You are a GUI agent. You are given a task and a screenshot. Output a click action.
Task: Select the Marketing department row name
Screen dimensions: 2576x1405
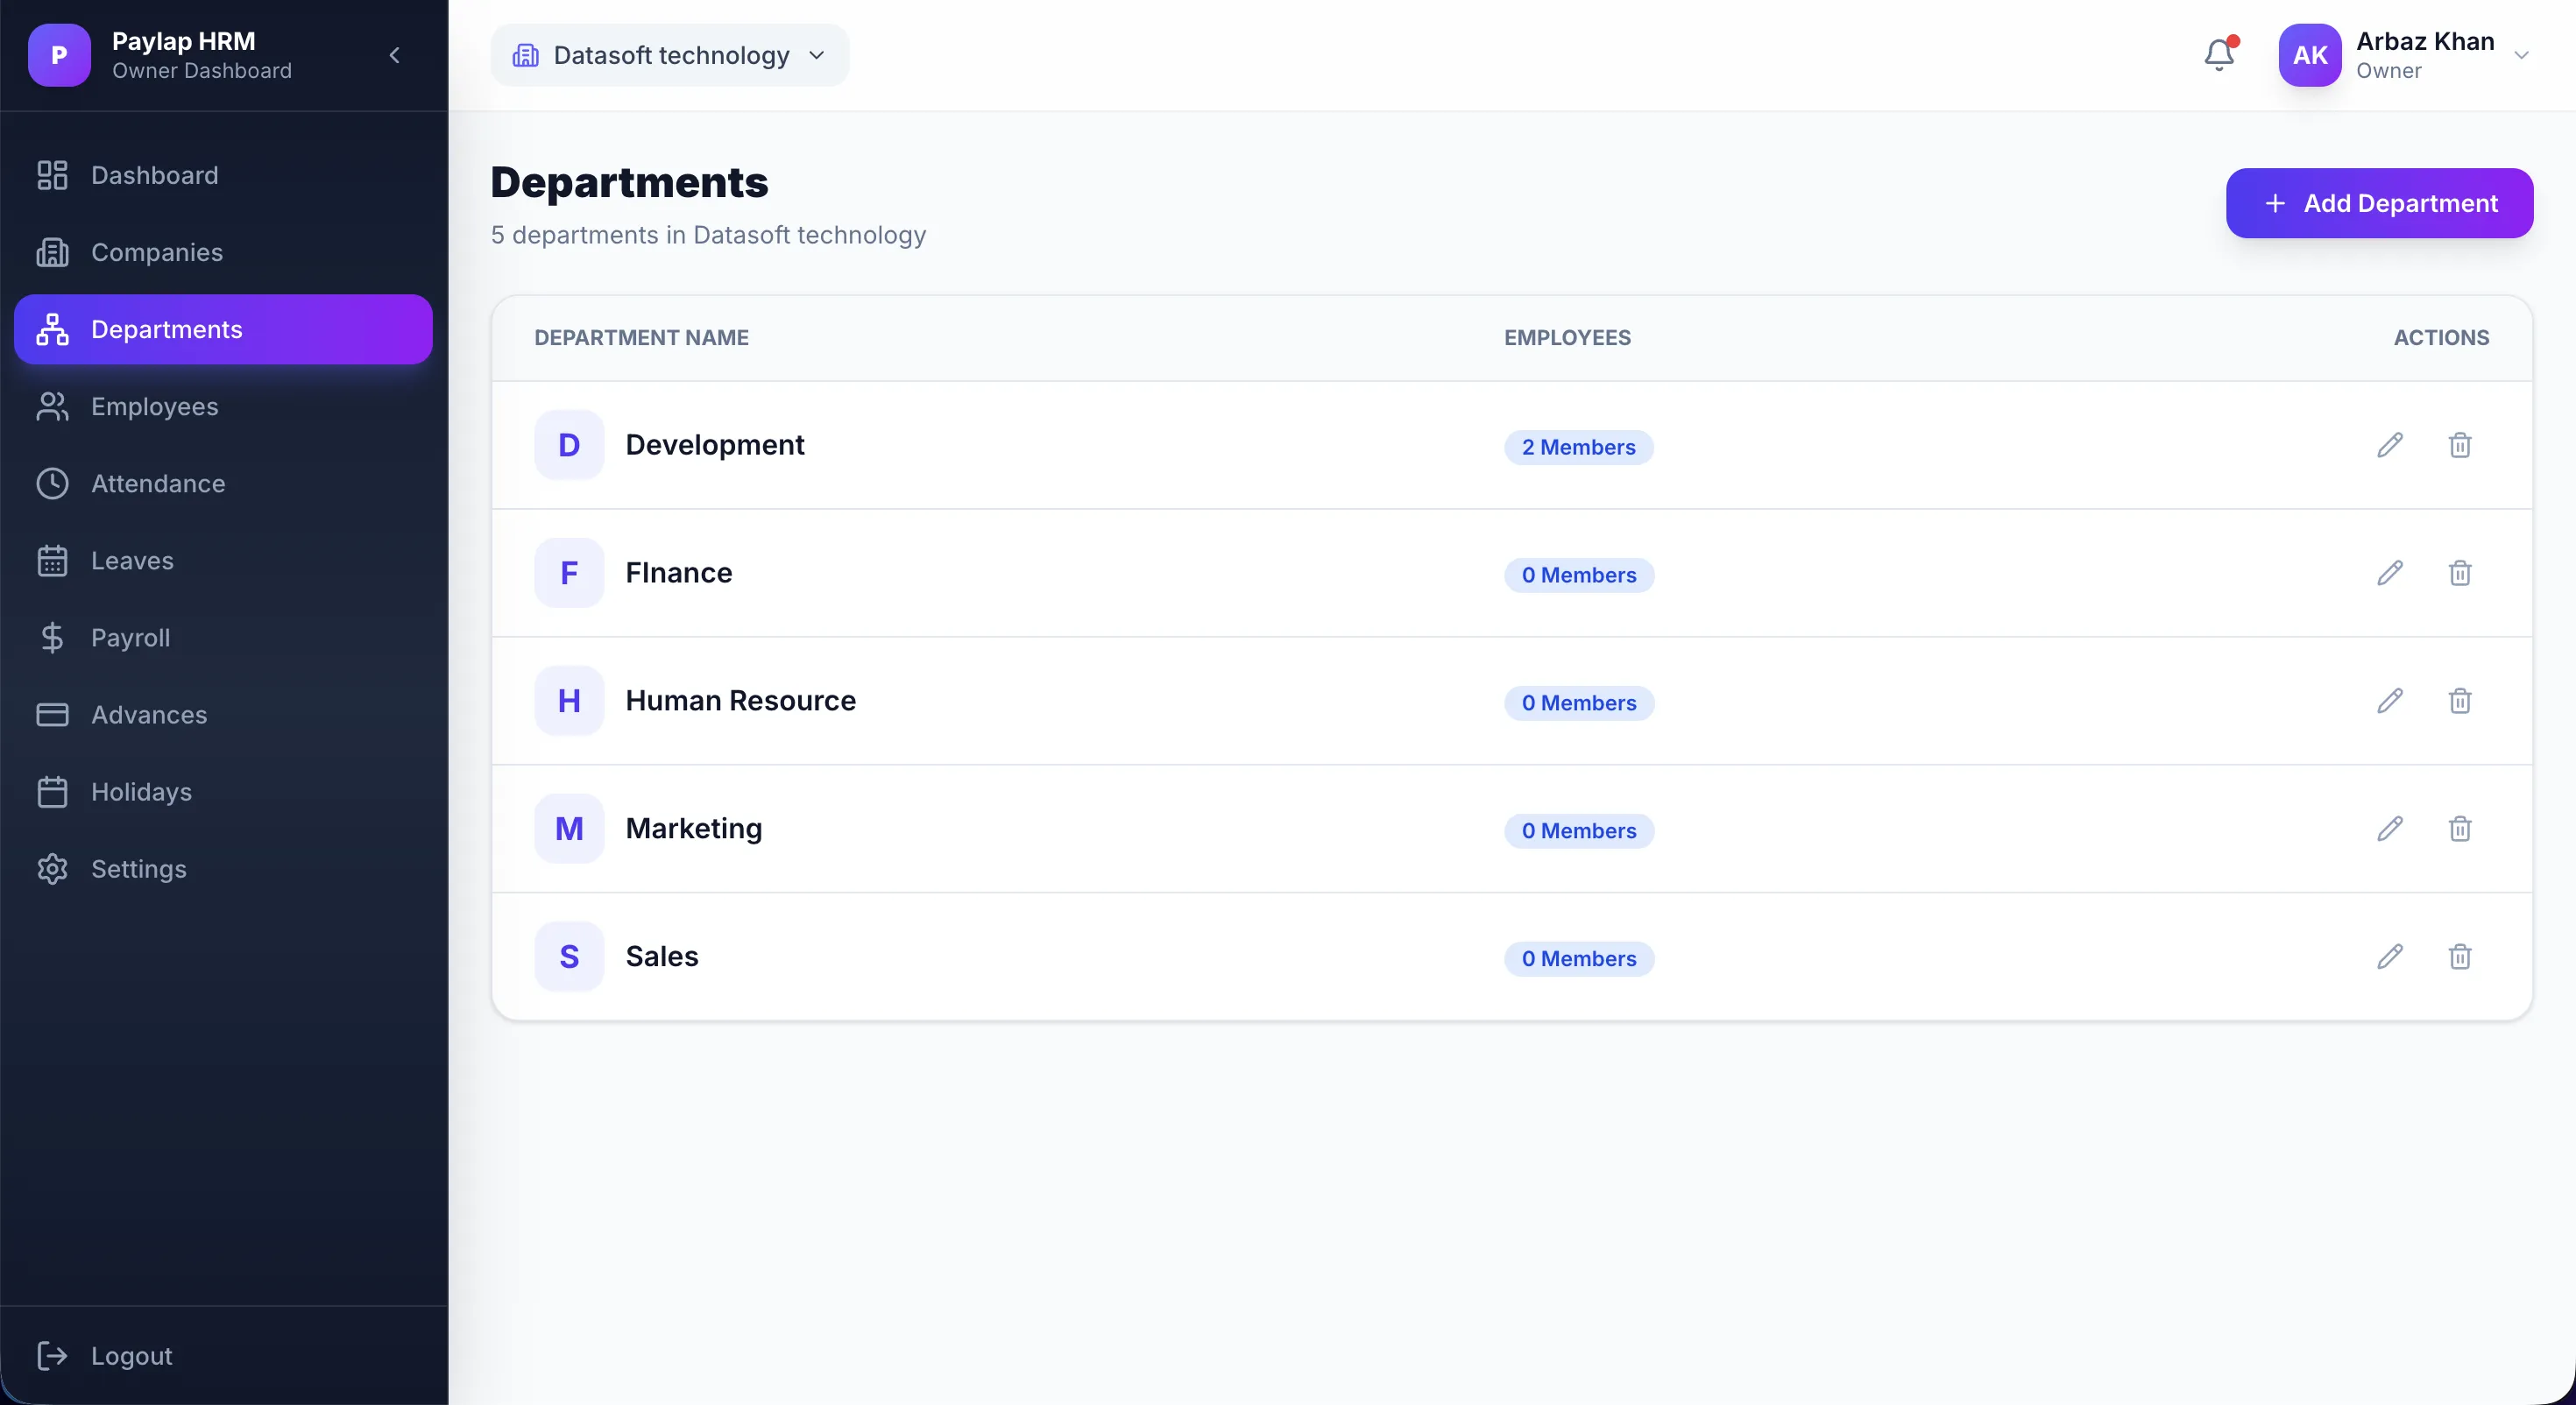693,829
